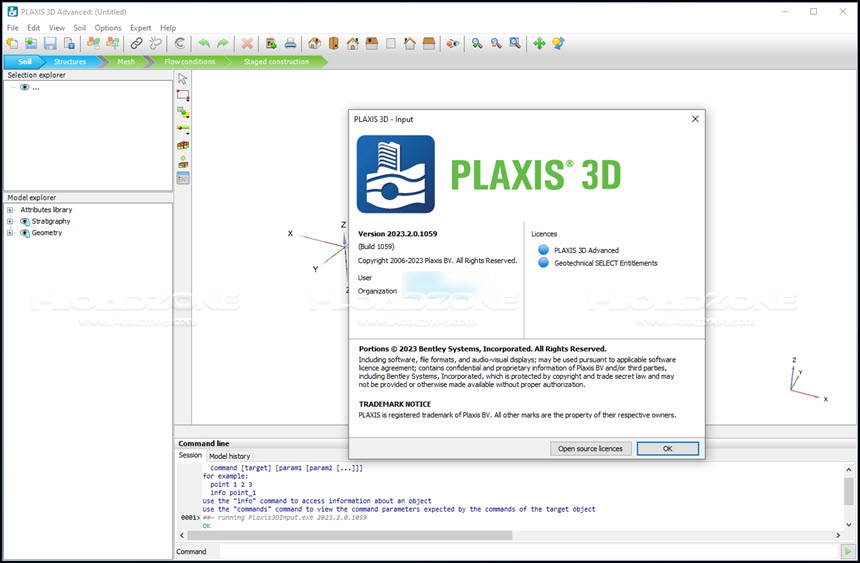The image size is (860, 563).
Task: Click the printer icon in the toolbar
Action: 291,43
